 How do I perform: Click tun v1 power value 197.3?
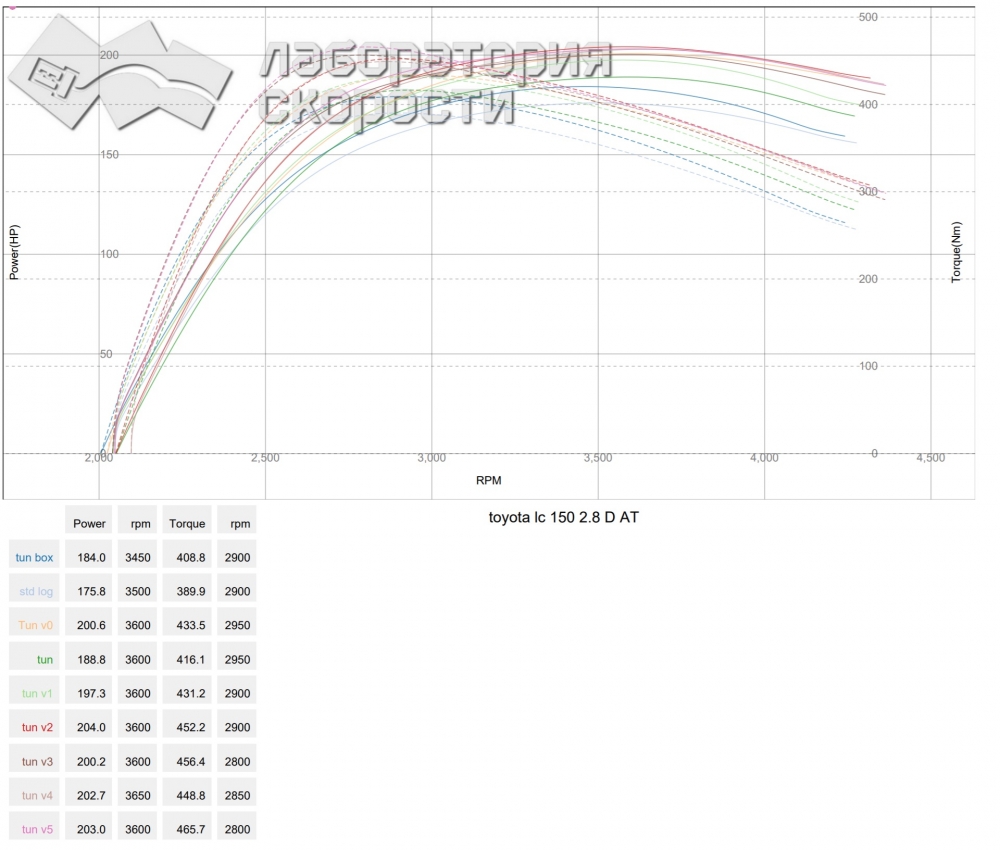click(x=91, y=693)
